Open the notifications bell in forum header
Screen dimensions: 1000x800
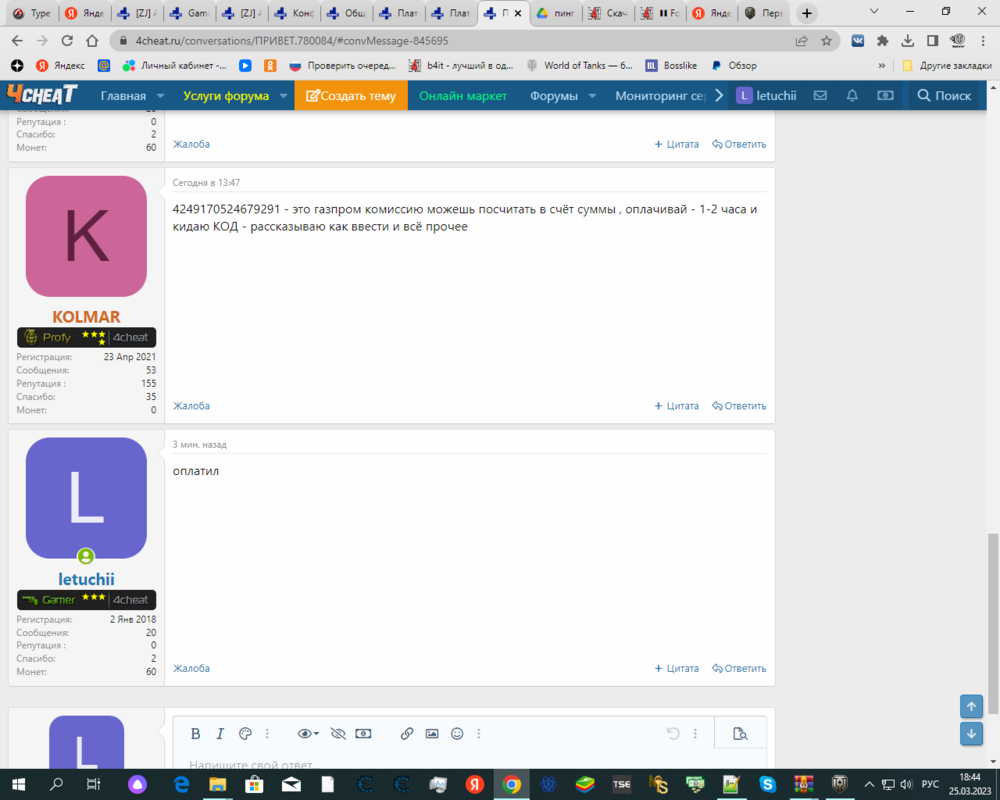[852, 96]
